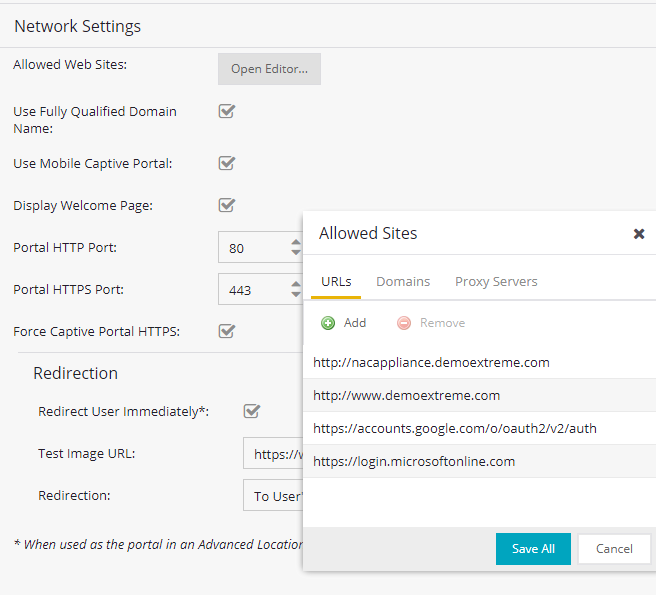656x595 pixels.
Task: Switch to the Domains tab
Action: [403, 282]
